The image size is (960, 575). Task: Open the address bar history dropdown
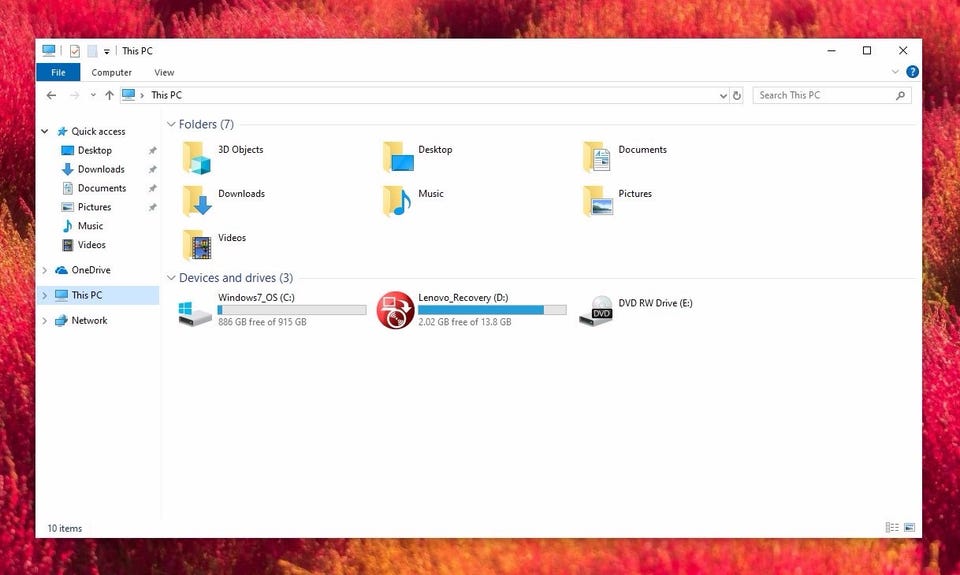[723, 96]
